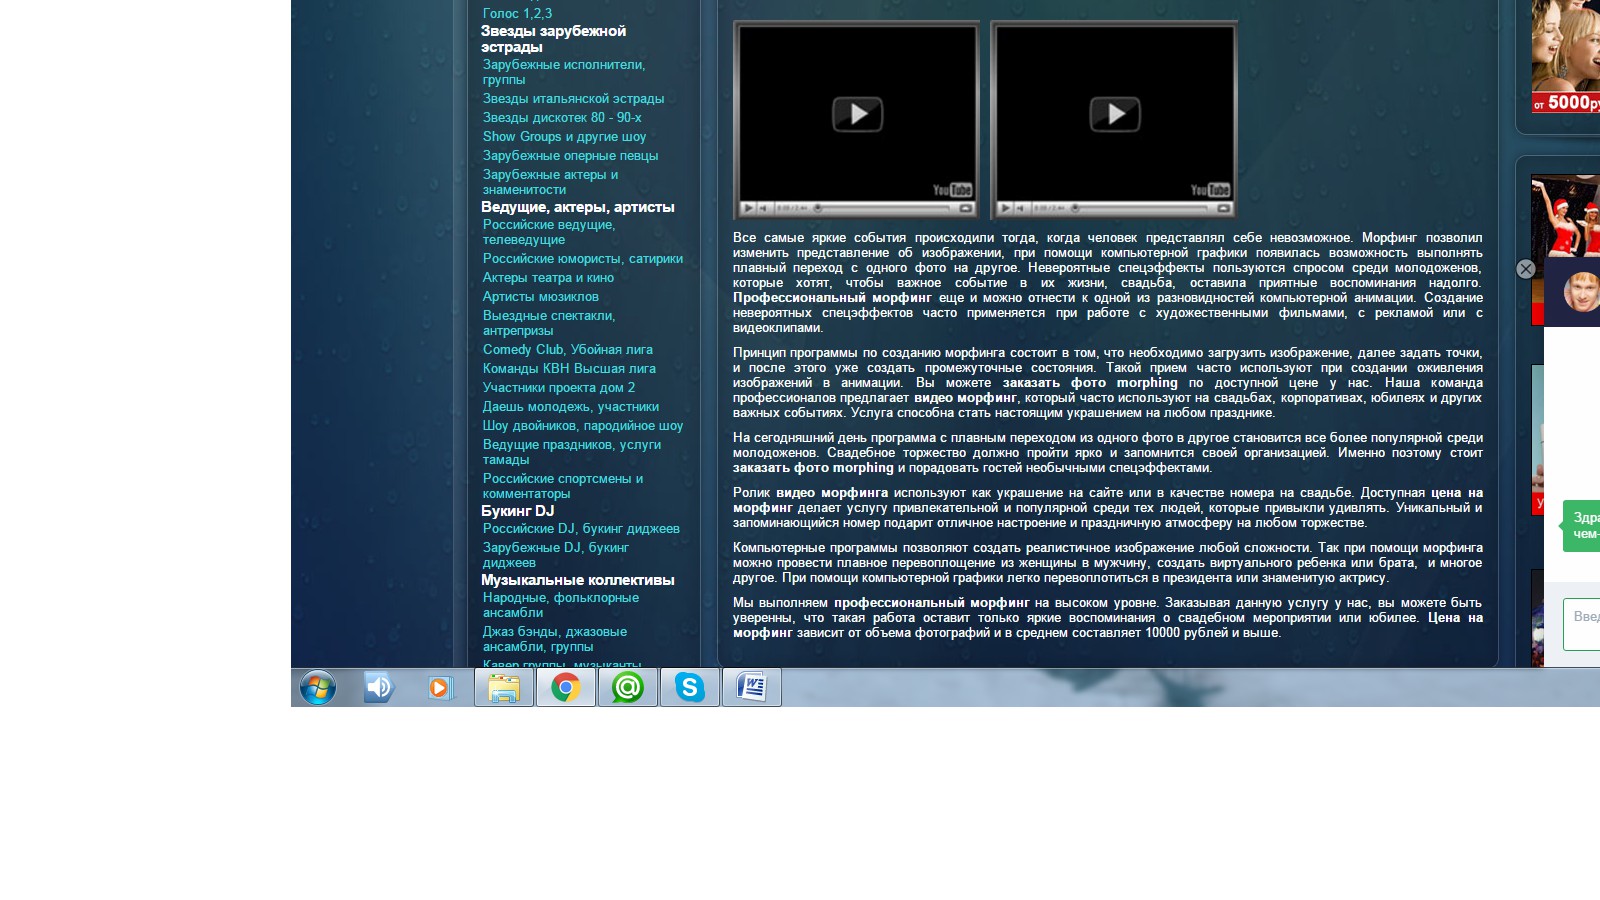
Task: Open 'Зарубежные исполнители, группы' link
Action: pyautogui.click(x=564, y=72)
